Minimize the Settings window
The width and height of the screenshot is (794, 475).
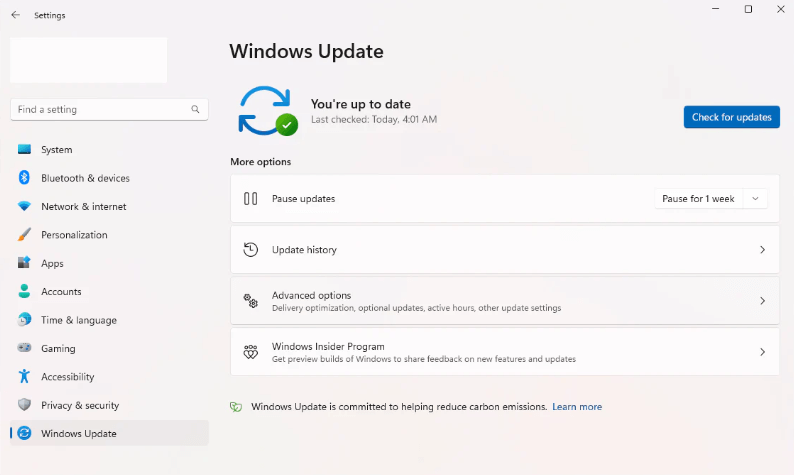[x=716, y=9]
